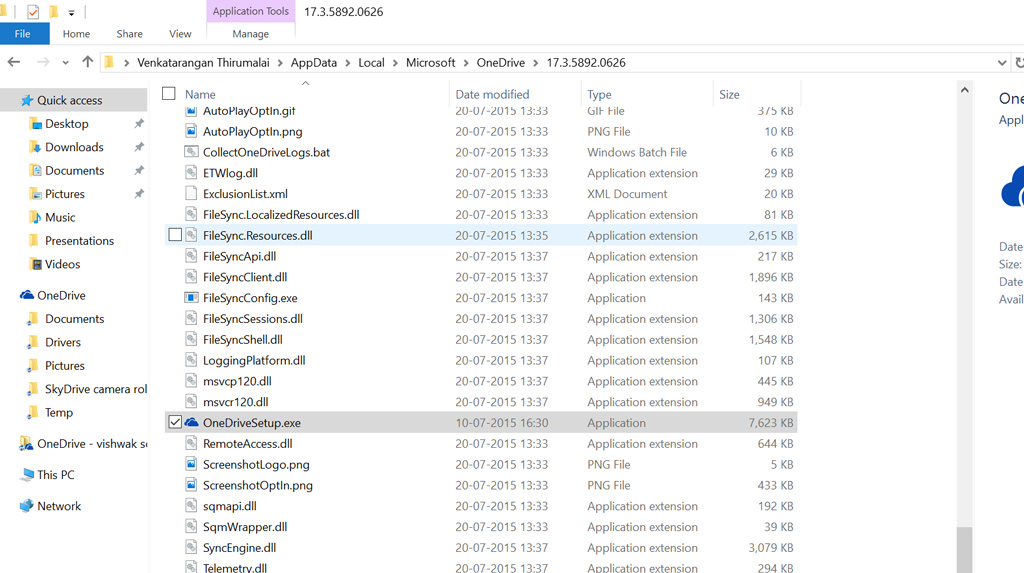Expand the chevron after Microsoft in path
Viewport: 1024px width, 573px height.
pyautogui.click(x=466, y=63)
